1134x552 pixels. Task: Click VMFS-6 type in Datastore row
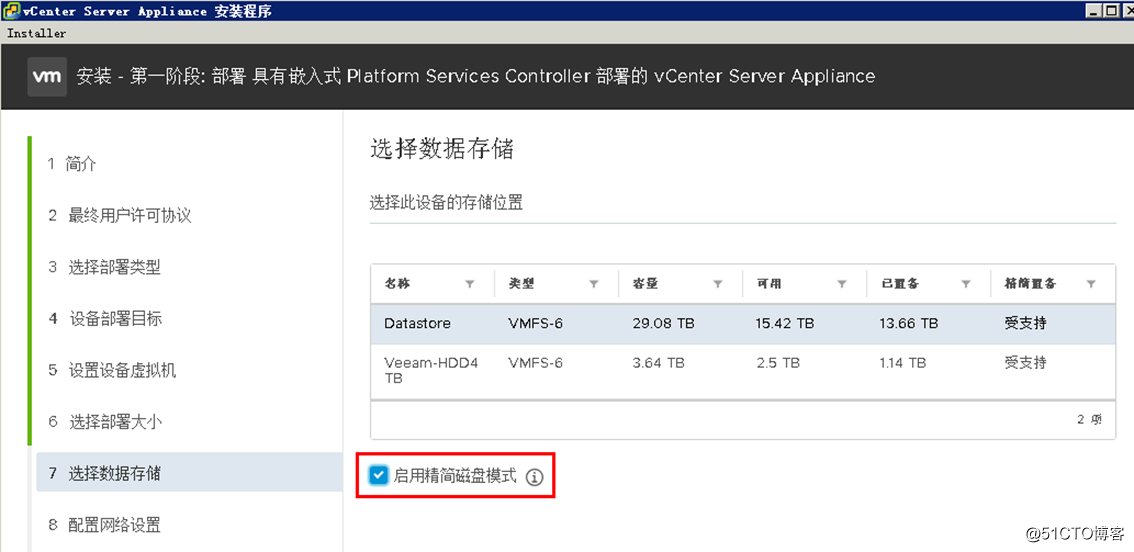click(x=535, y=323)
